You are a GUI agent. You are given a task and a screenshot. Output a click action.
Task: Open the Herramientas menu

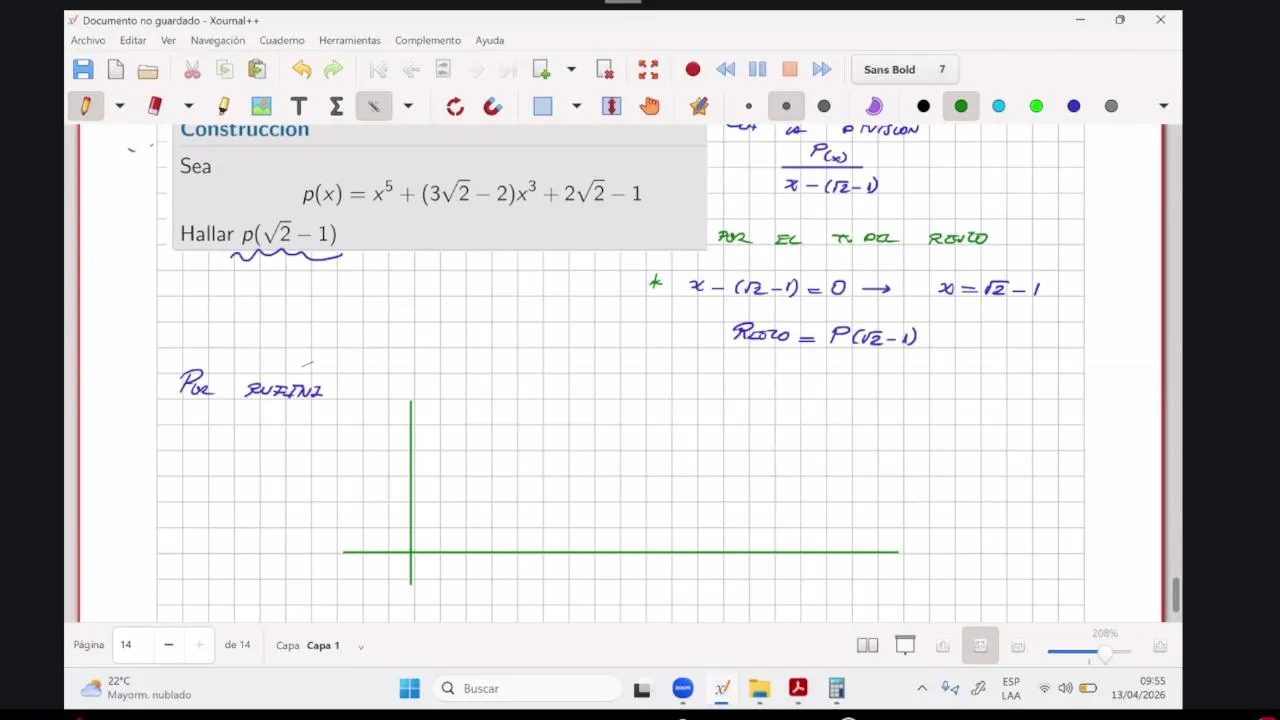pos(350,40)
